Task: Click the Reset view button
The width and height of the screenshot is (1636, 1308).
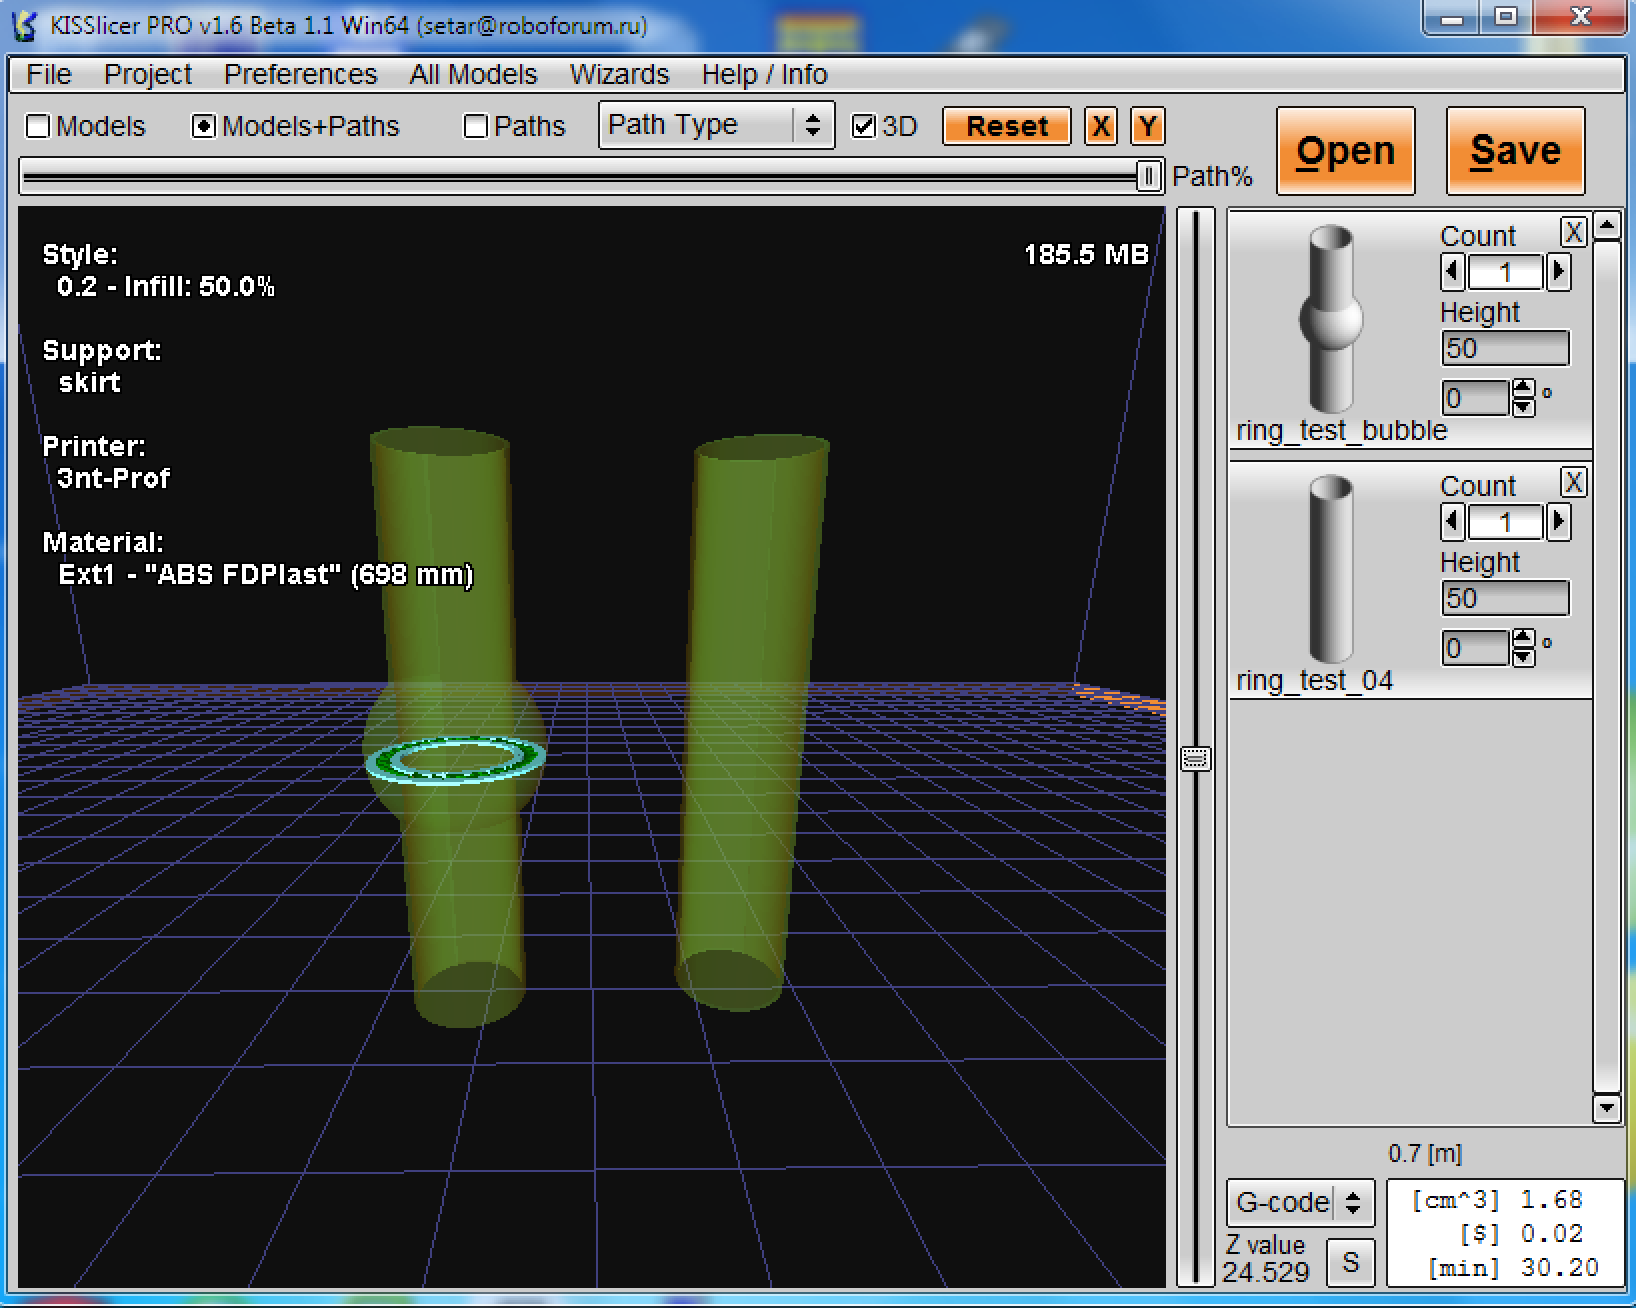Action: (x=1006, y=127)
